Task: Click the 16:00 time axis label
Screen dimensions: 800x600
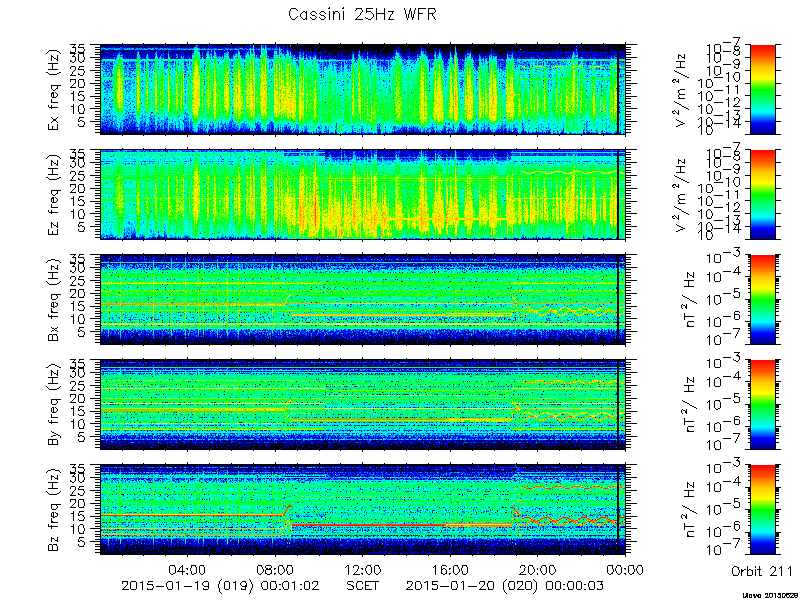Action: pos(451,569)
